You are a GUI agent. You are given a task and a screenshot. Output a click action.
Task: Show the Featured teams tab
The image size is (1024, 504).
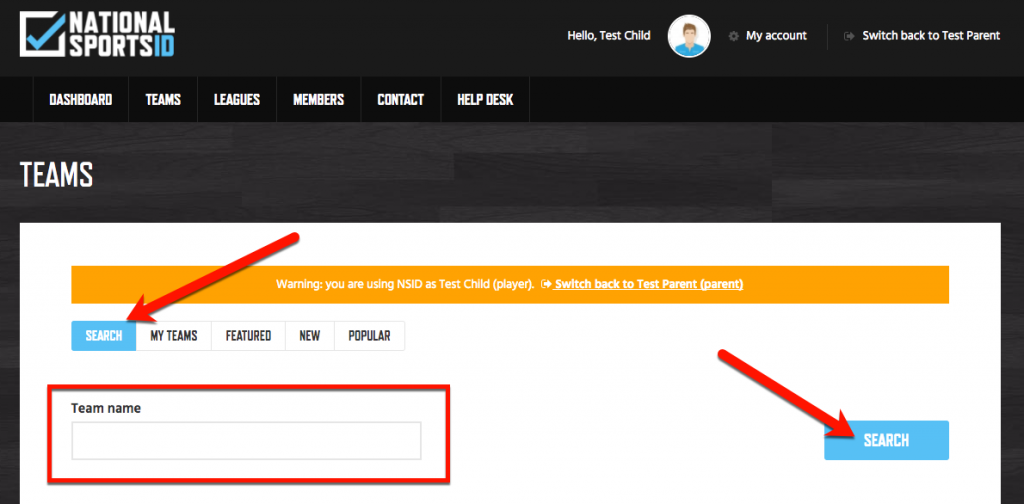point(248,336)
